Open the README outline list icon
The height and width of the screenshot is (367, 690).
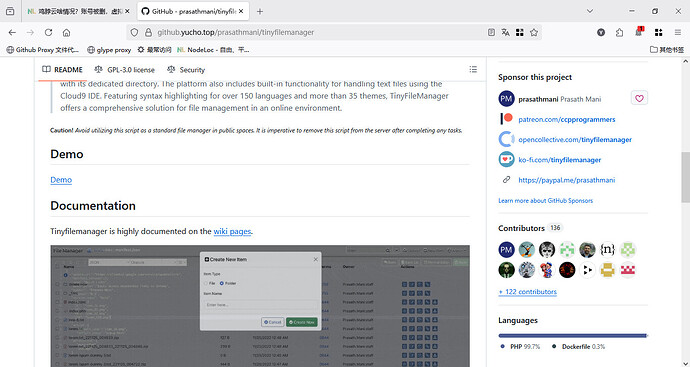tap(473, 69)
